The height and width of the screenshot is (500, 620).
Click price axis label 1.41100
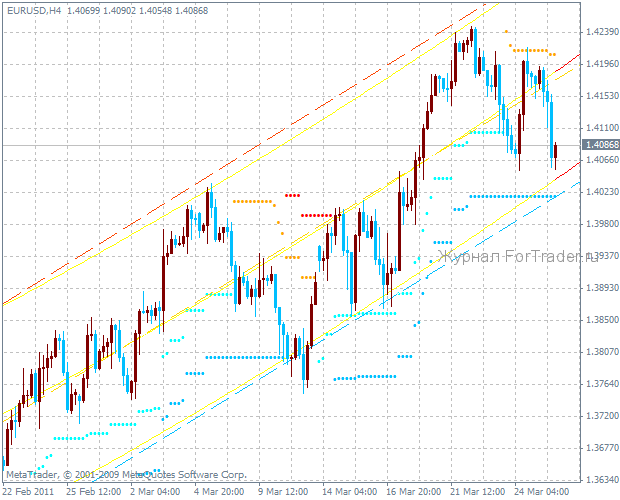click(602, 128)
